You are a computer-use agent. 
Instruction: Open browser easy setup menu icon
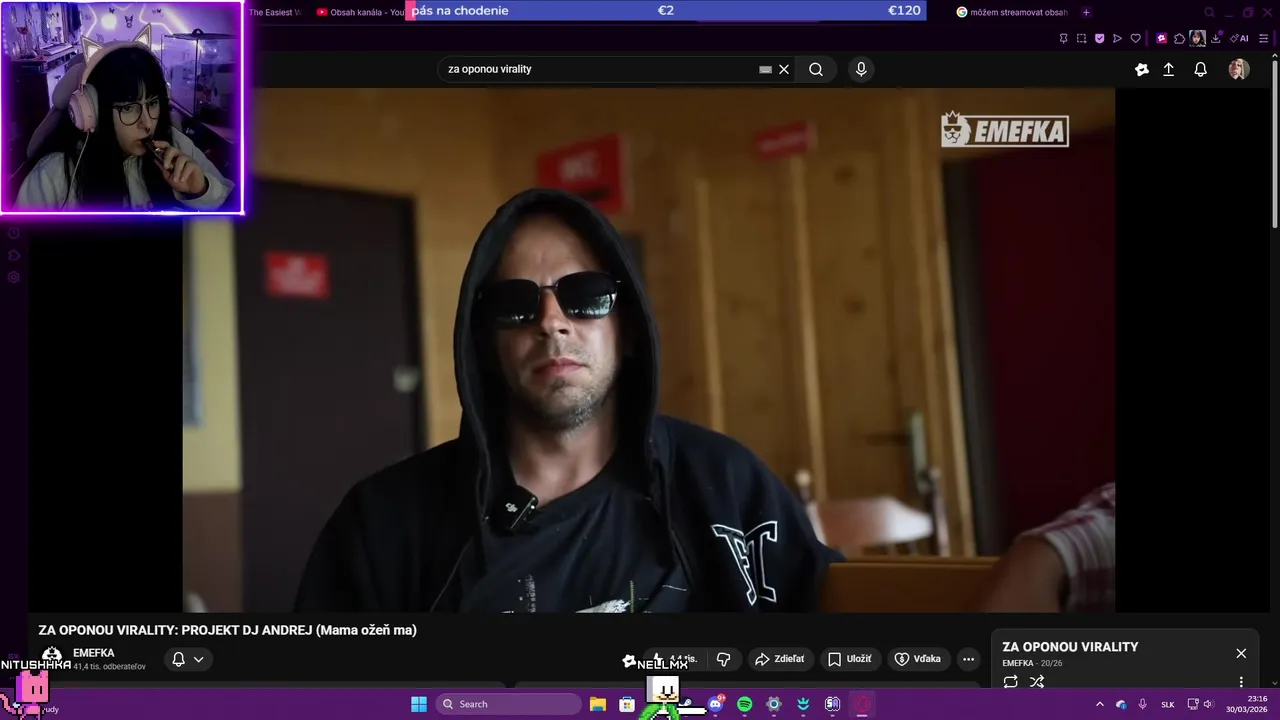(1264, 38)
